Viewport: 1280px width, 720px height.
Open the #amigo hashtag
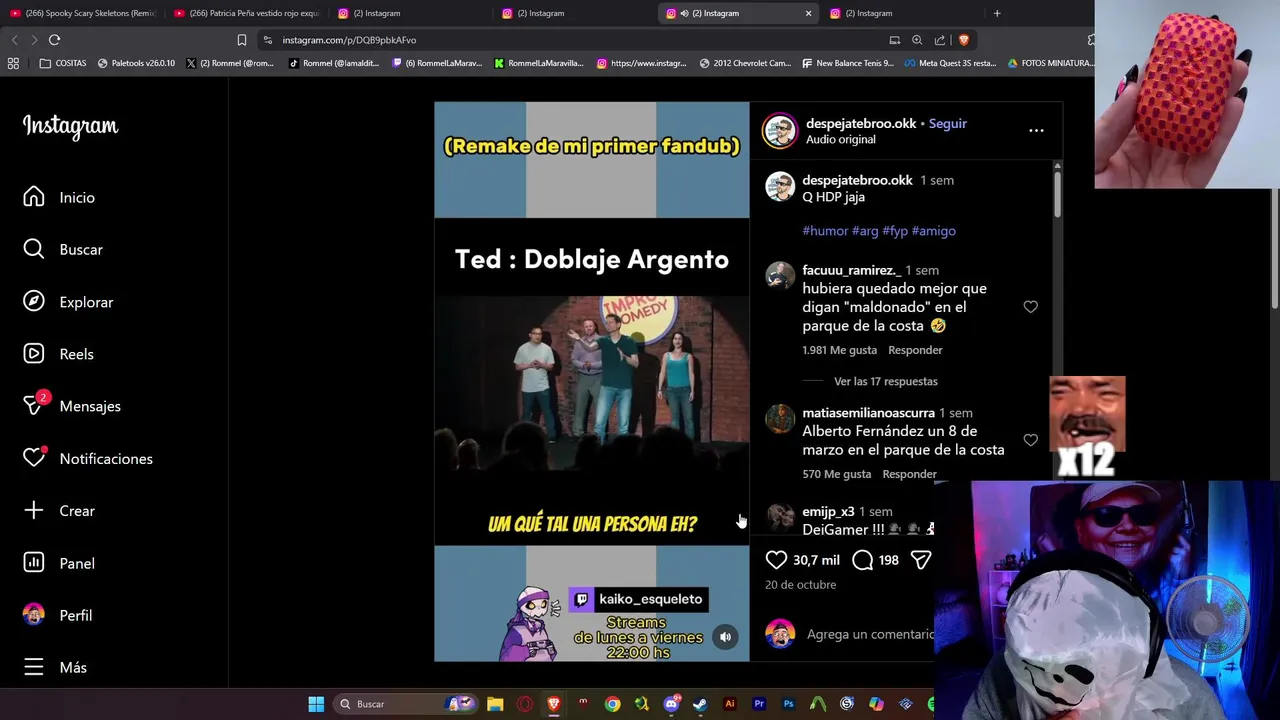click(933, 231)
